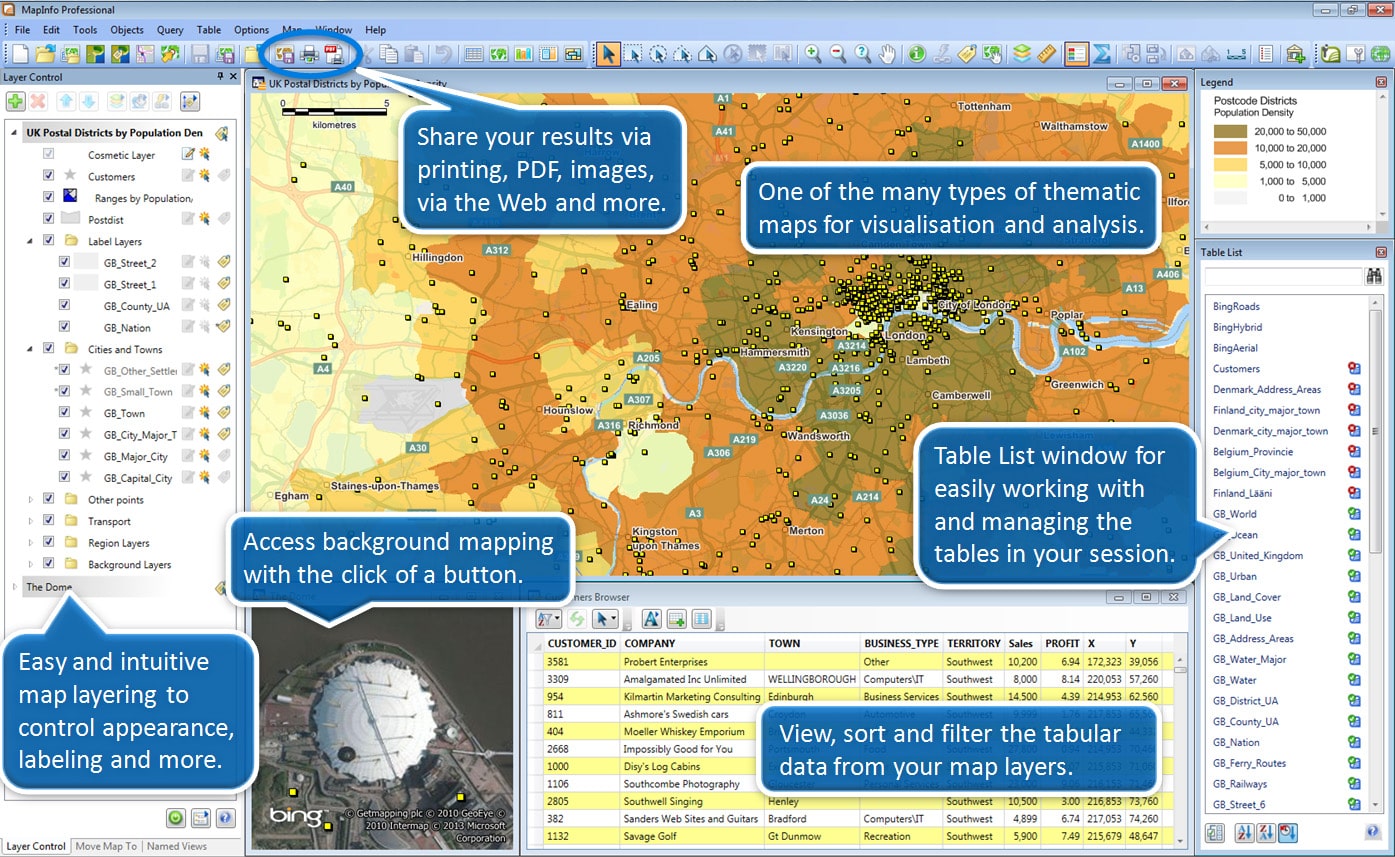Click the Open folder icon in toolbar
The width and height of the screenshot is (1395, 857).
pyautogui.click(x=45, y=54)
